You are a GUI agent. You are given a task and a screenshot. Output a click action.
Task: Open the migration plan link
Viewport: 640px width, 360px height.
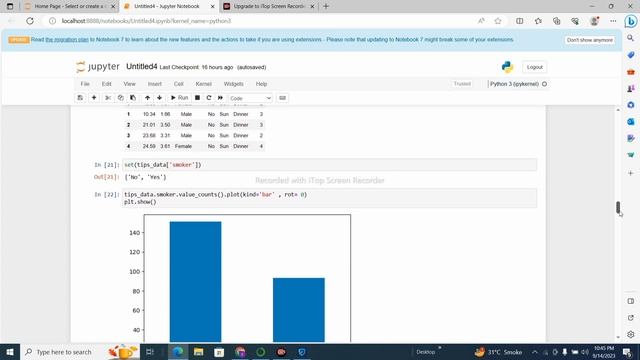[67, 40]
